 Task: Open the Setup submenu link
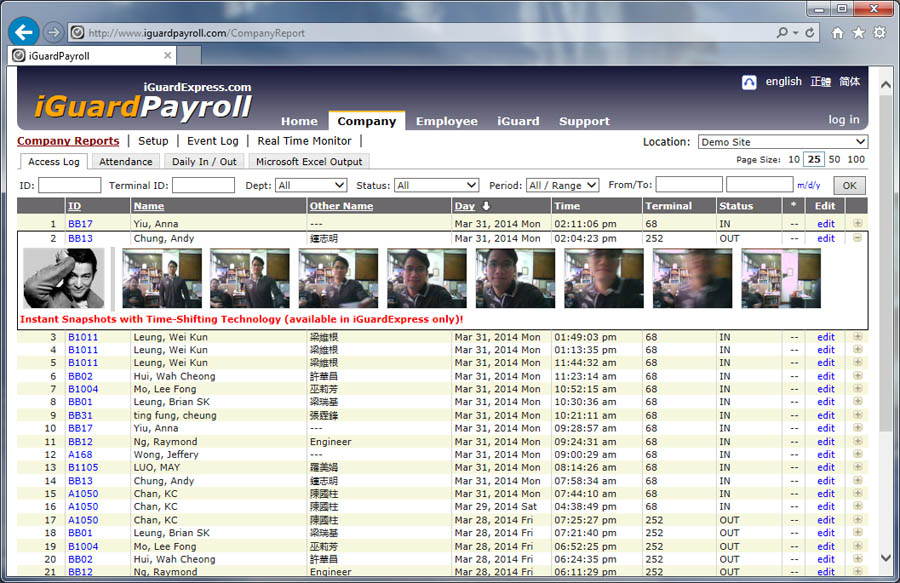[x=153, y=141]
